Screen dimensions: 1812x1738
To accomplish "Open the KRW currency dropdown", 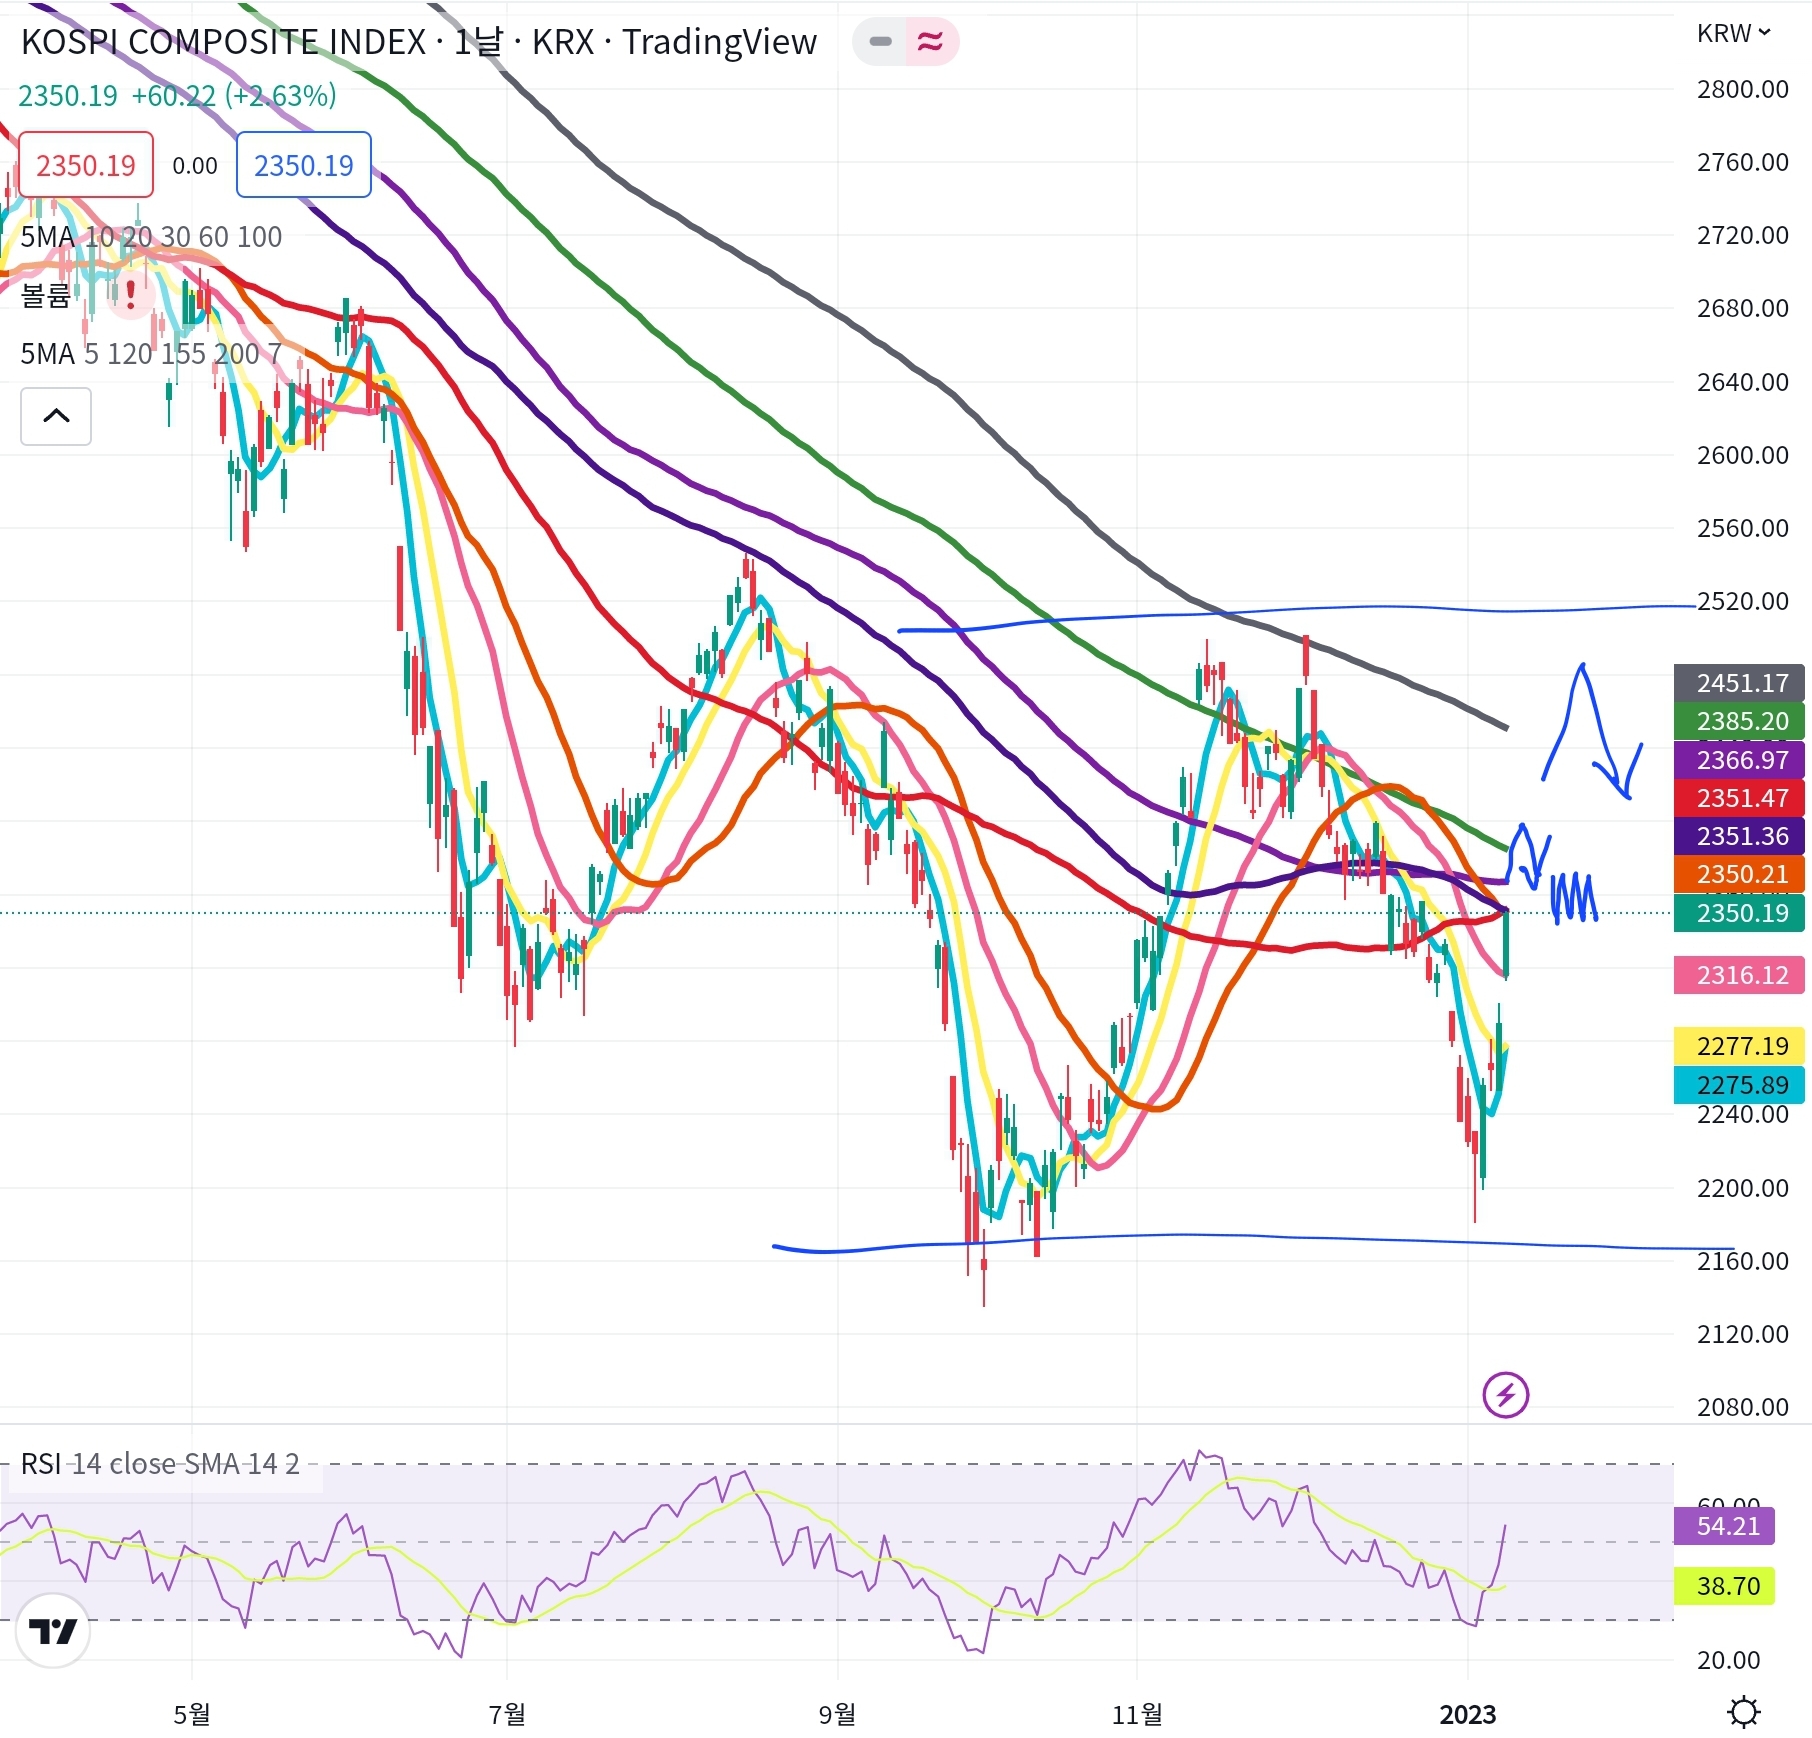I will [1734, 34].
